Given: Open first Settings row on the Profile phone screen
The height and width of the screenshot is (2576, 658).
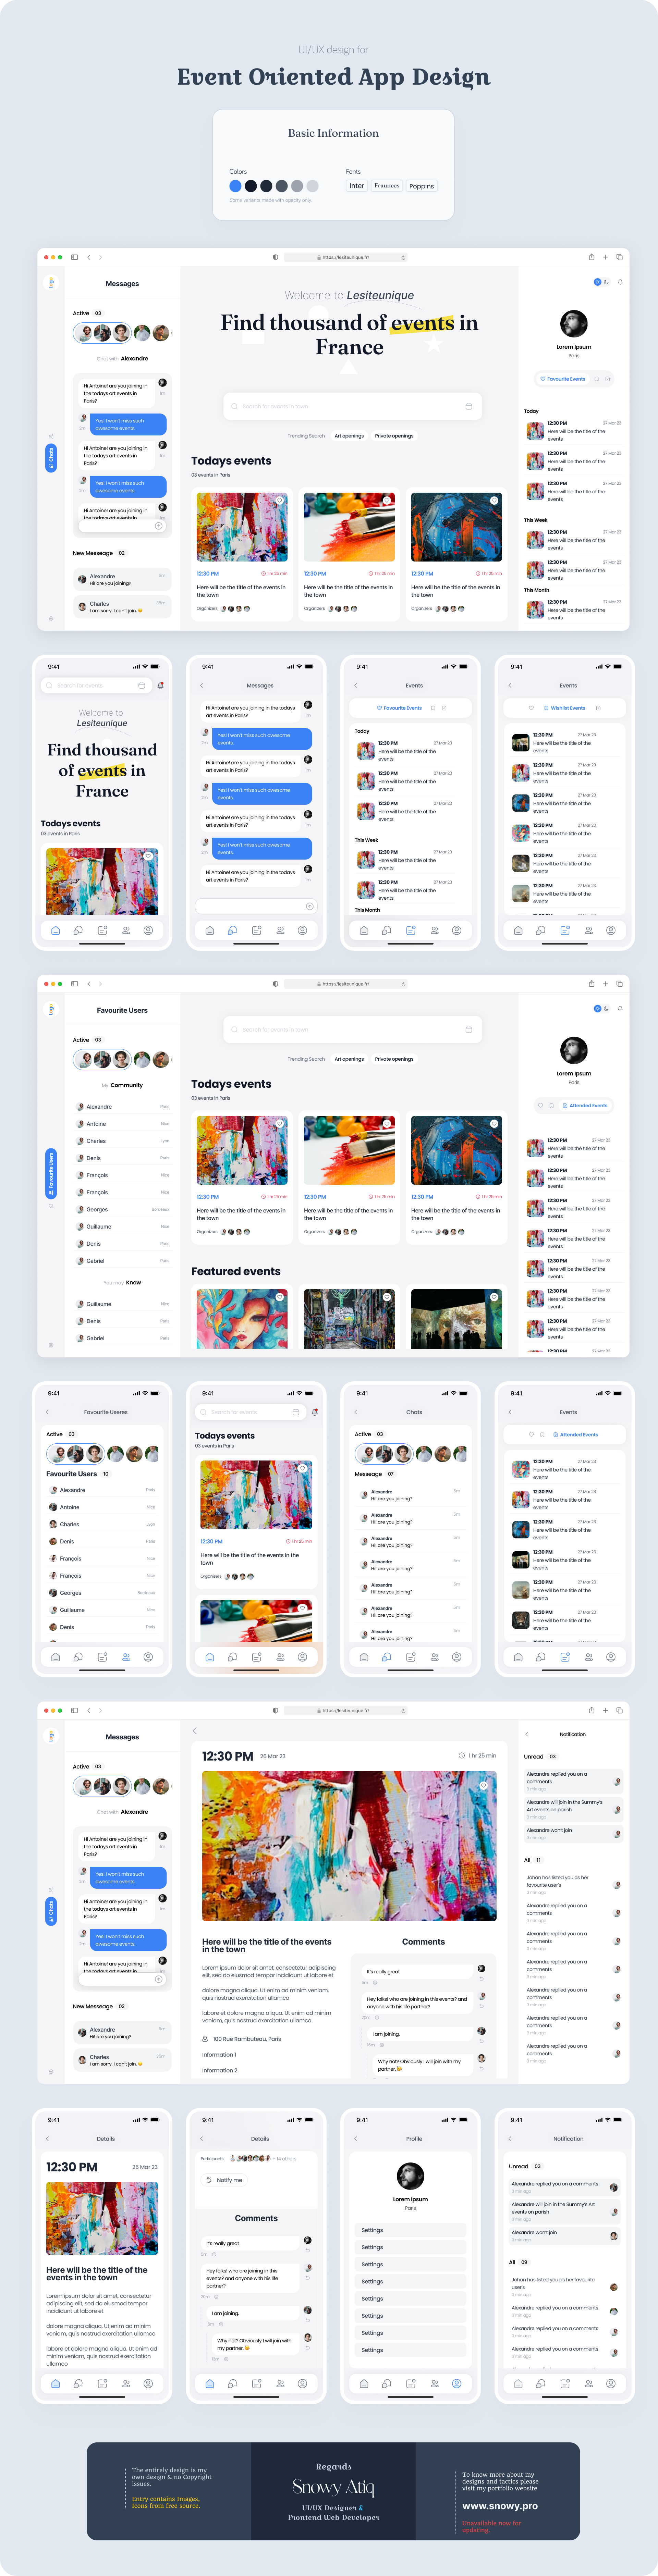Looking at the screenshot, I should [411, 2230].
